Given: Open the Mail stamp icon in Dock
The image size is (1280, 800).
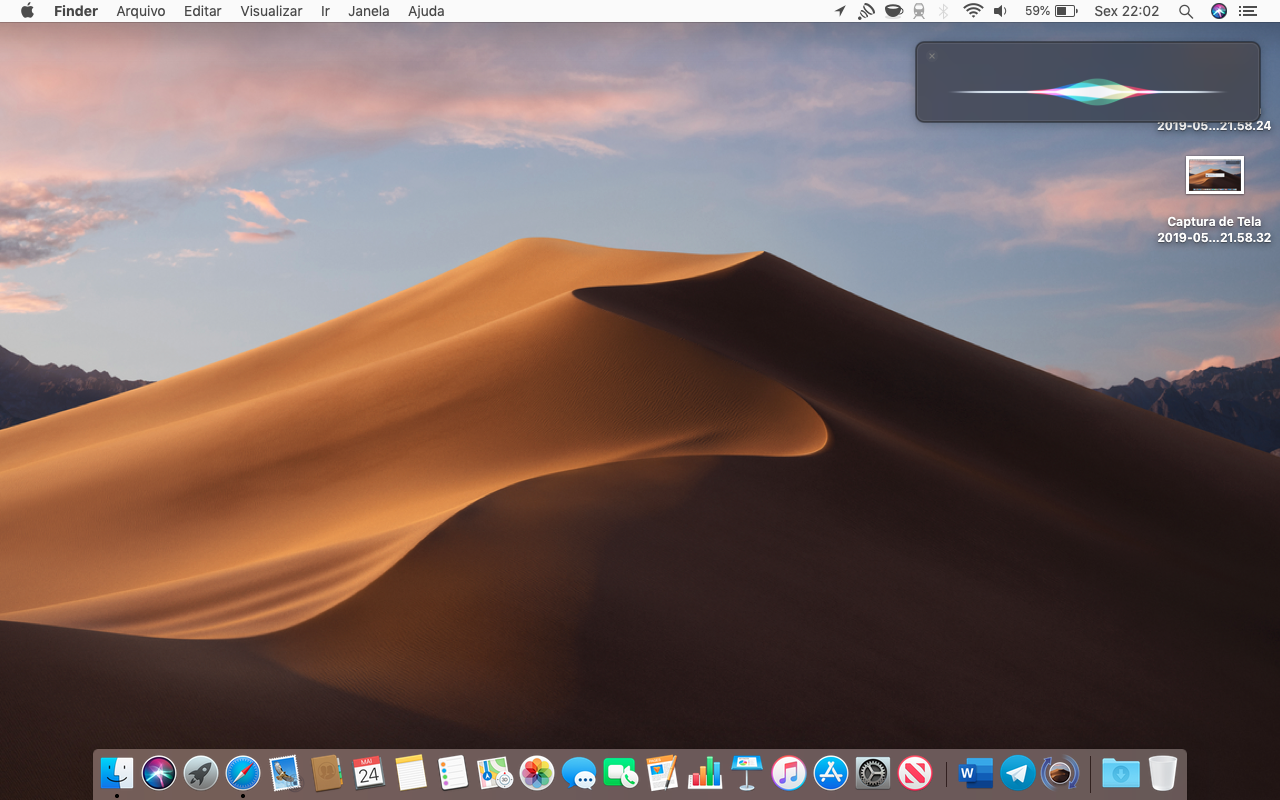Looking at the screenshot, I should (285, 773).
